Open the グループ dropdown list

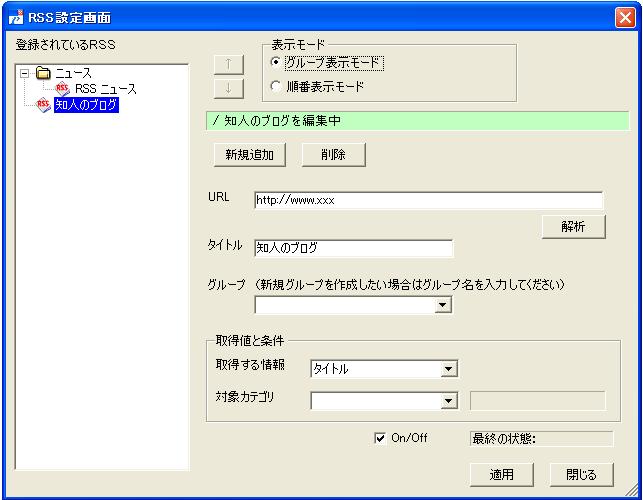click(x=443, y=305)
